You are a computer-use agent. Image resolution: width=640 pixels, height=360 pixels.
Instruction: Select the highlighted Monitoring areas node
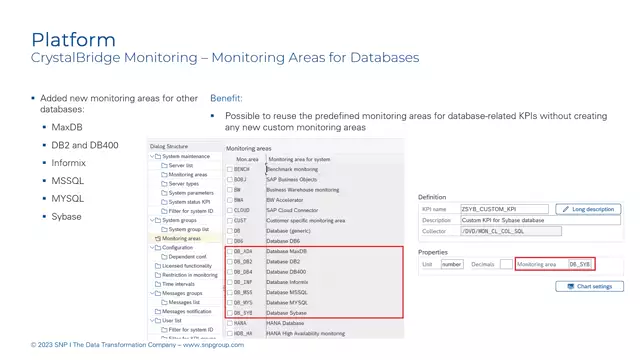178,238
